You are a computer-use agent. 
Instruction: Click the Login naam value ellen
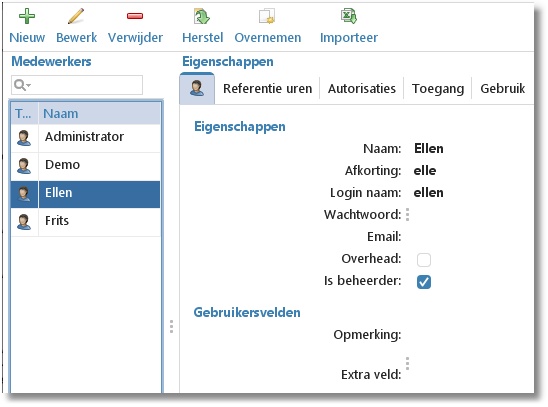pos(428,193)
